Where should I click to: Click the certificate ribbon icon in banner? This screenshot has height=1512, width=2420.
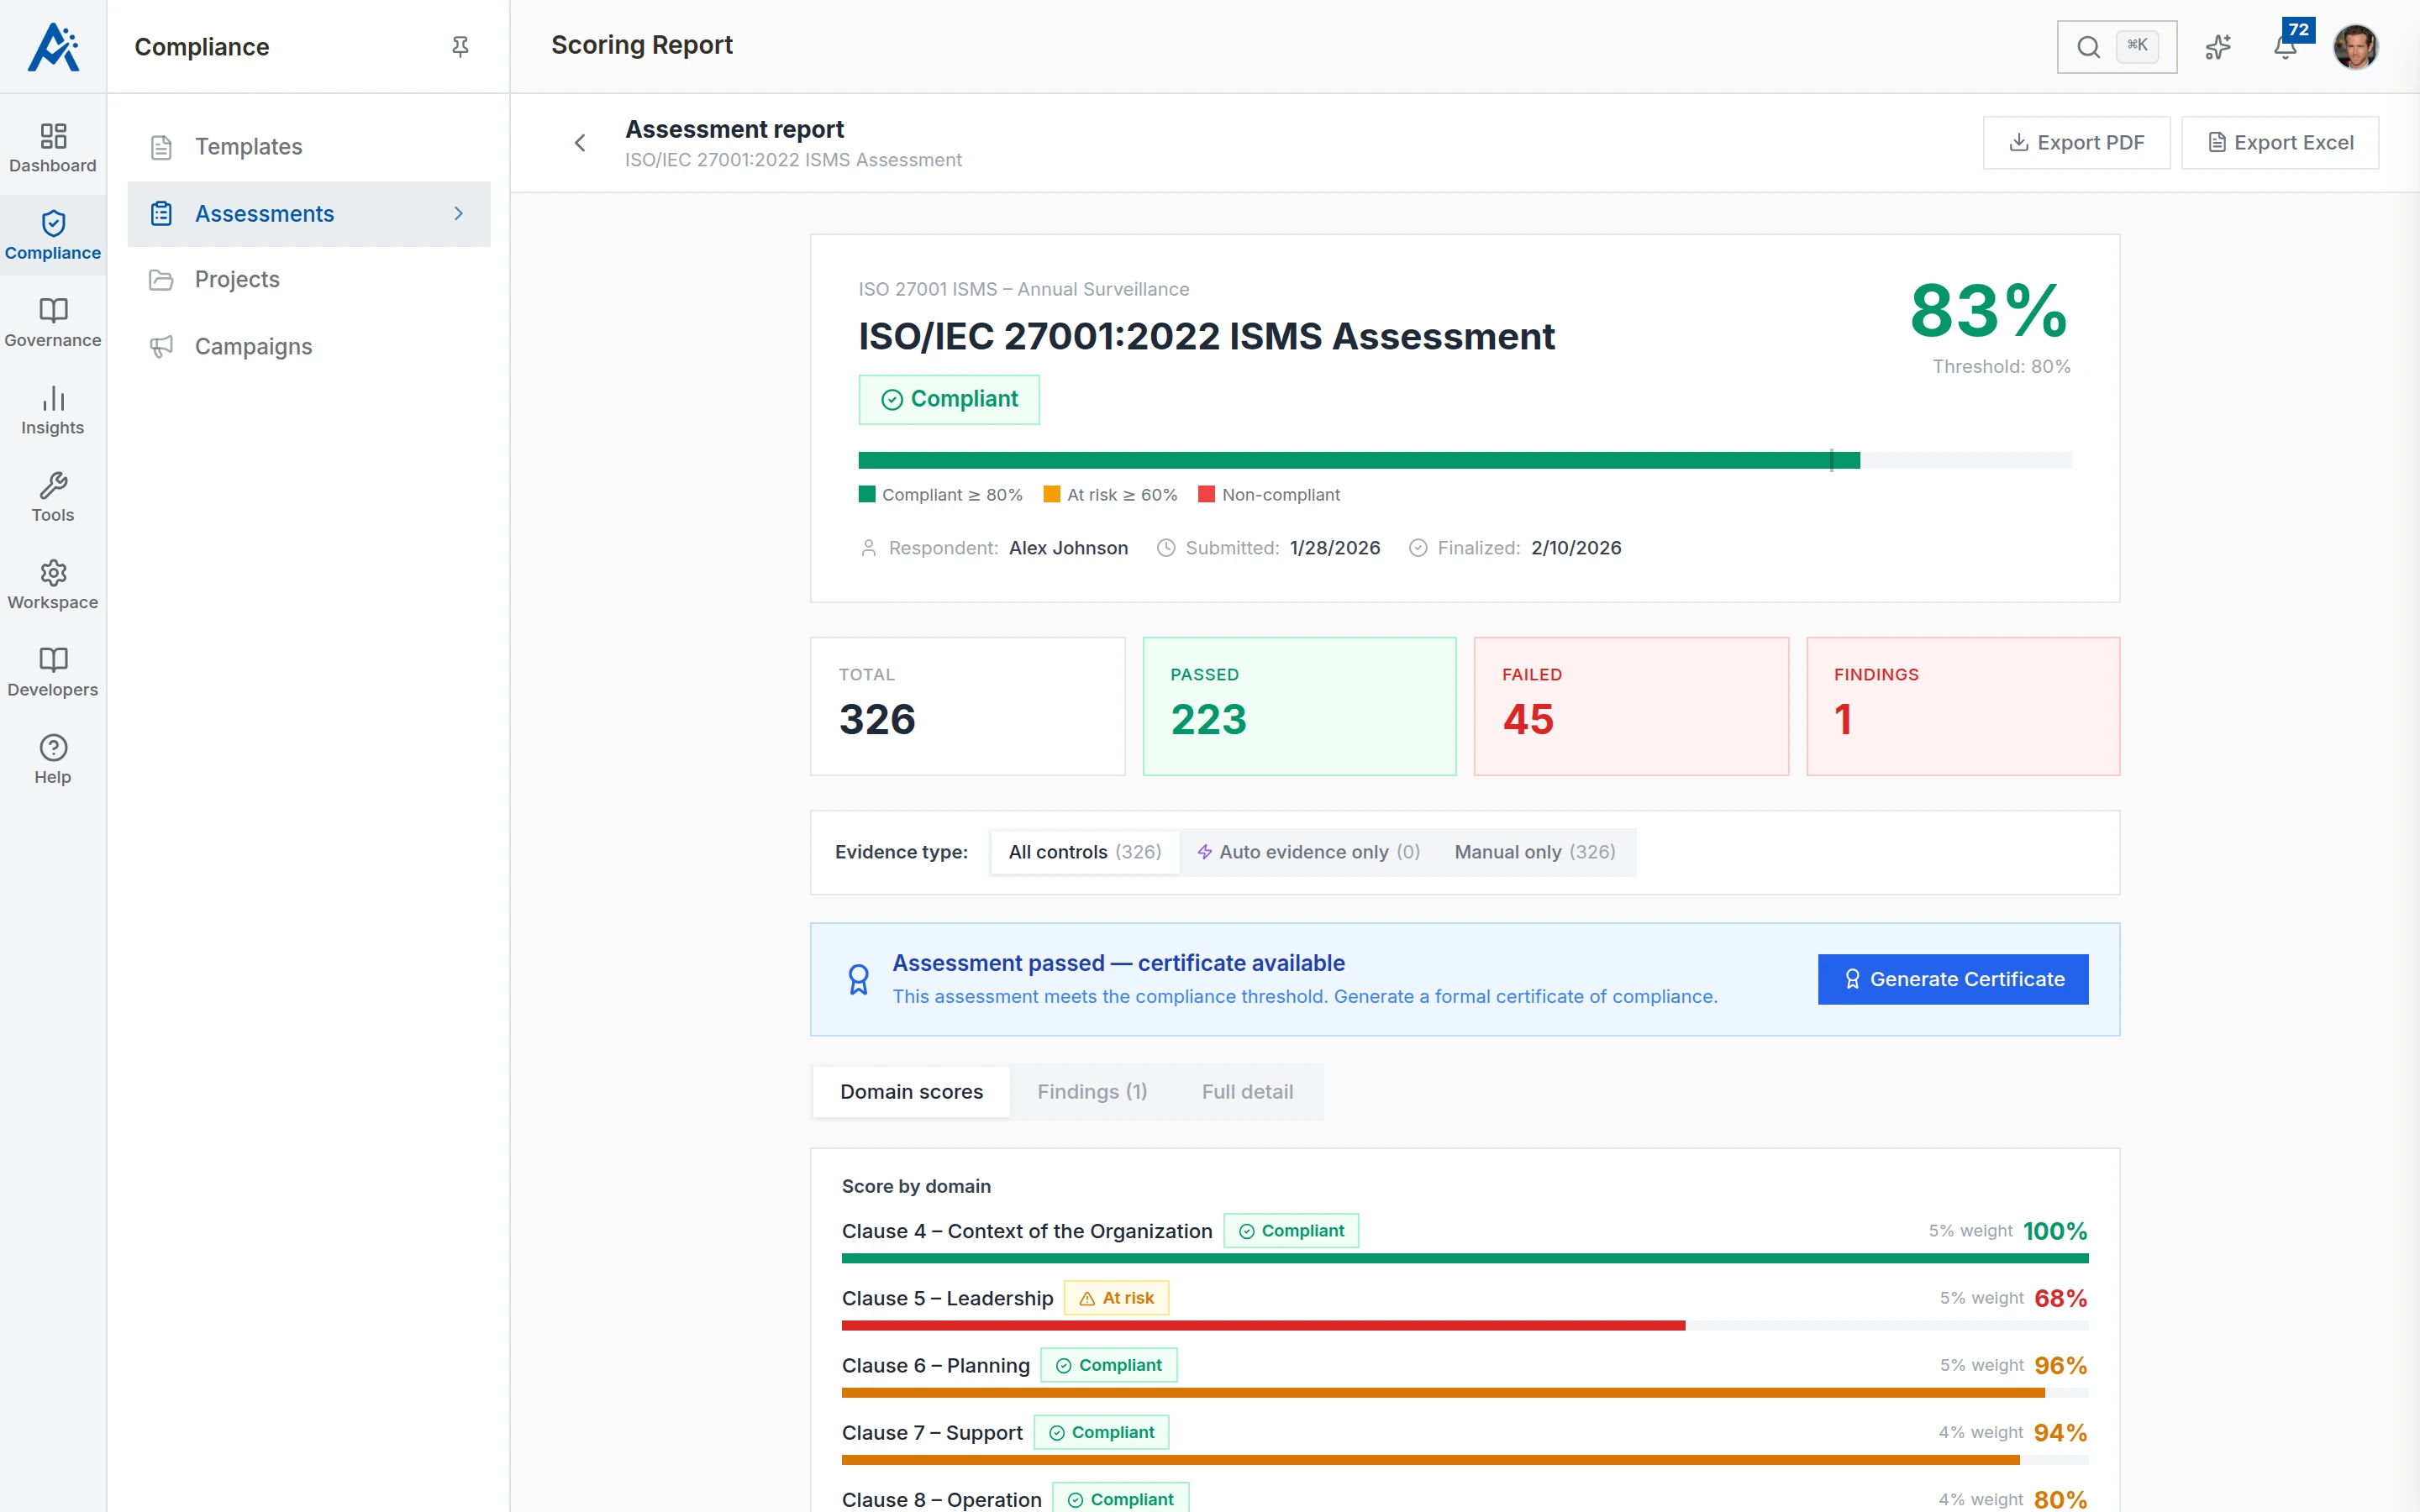coord(858,979)
